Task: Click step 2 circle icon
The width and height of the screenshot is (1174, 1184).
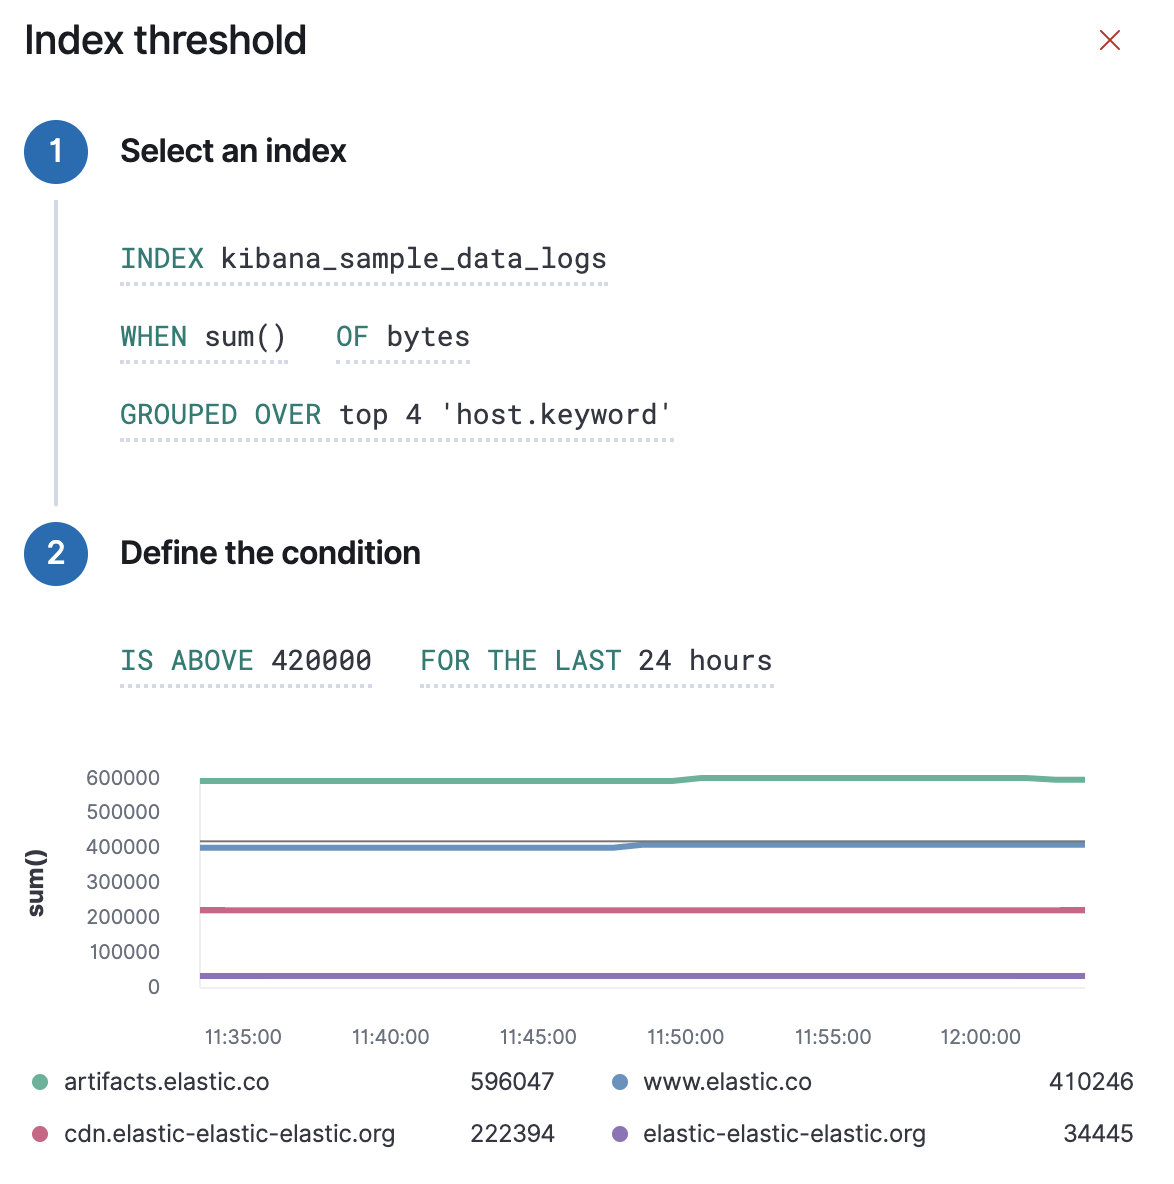Action: 56,553
